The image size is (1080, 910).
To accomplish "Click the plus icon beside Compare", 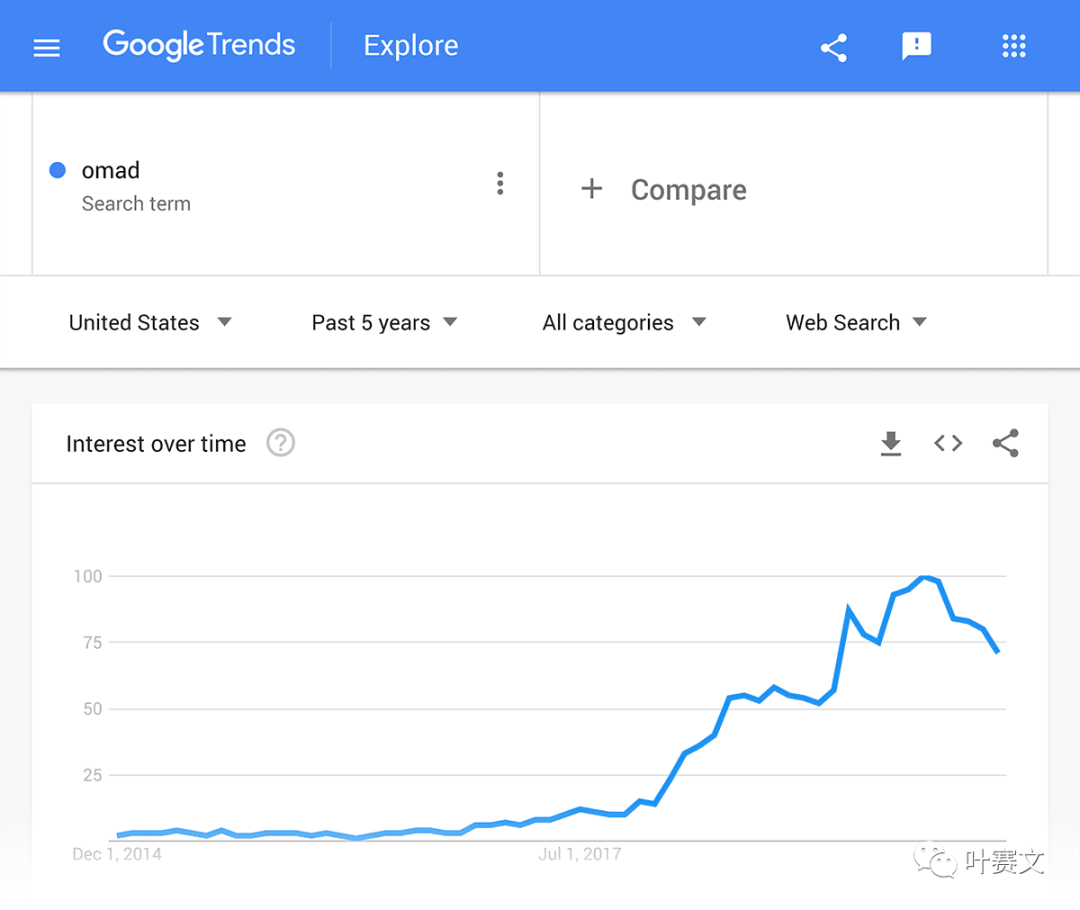I will (592, 189).
